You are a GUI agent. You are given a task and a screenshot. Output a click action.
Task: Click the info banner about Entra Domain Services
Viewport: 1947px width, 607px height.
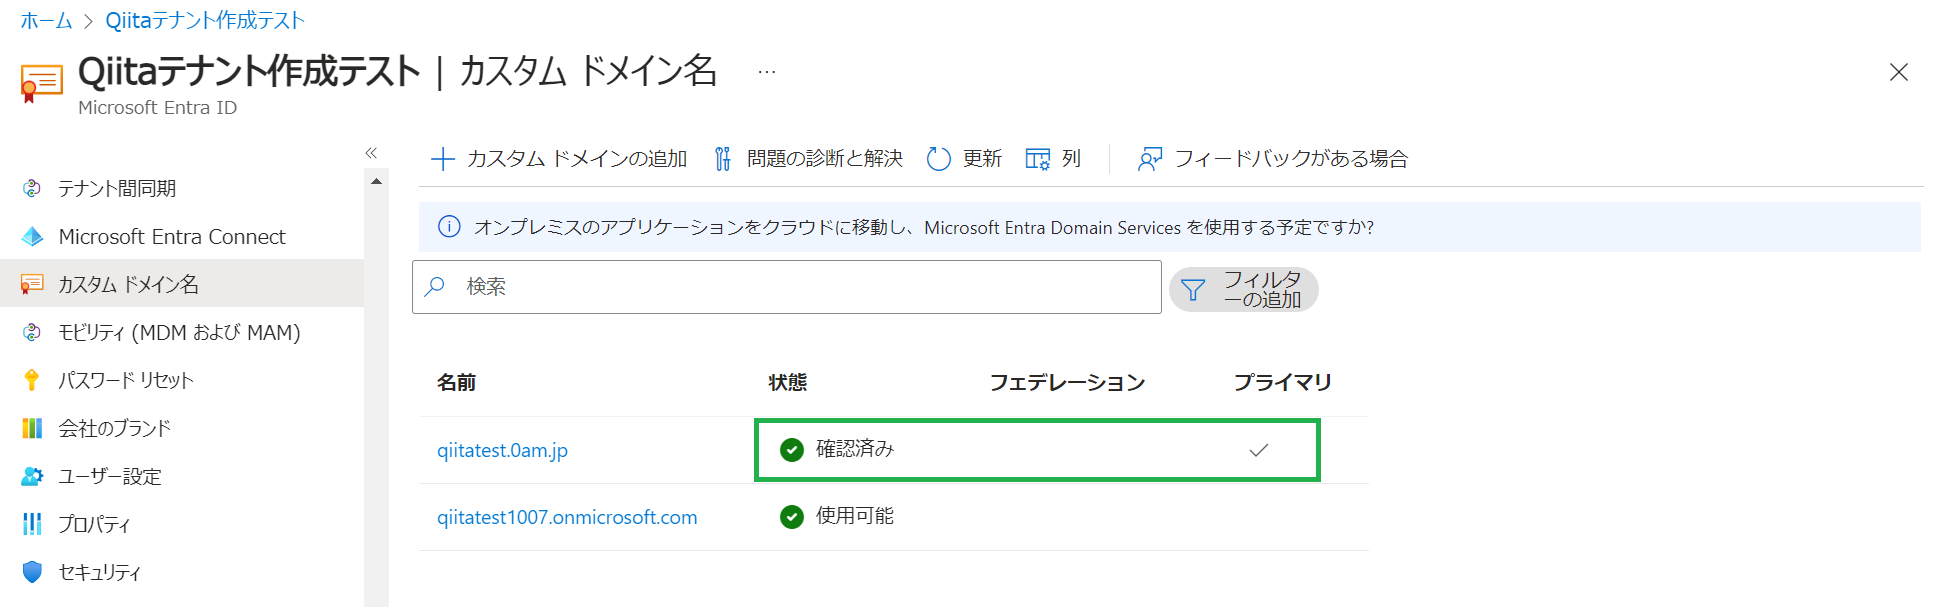[1170, 227]
